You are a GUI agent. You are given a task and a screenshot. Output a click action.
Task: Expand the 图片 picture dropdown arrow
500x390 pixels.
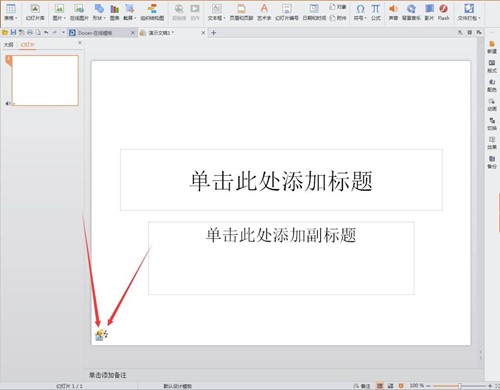tap(64, 18)
